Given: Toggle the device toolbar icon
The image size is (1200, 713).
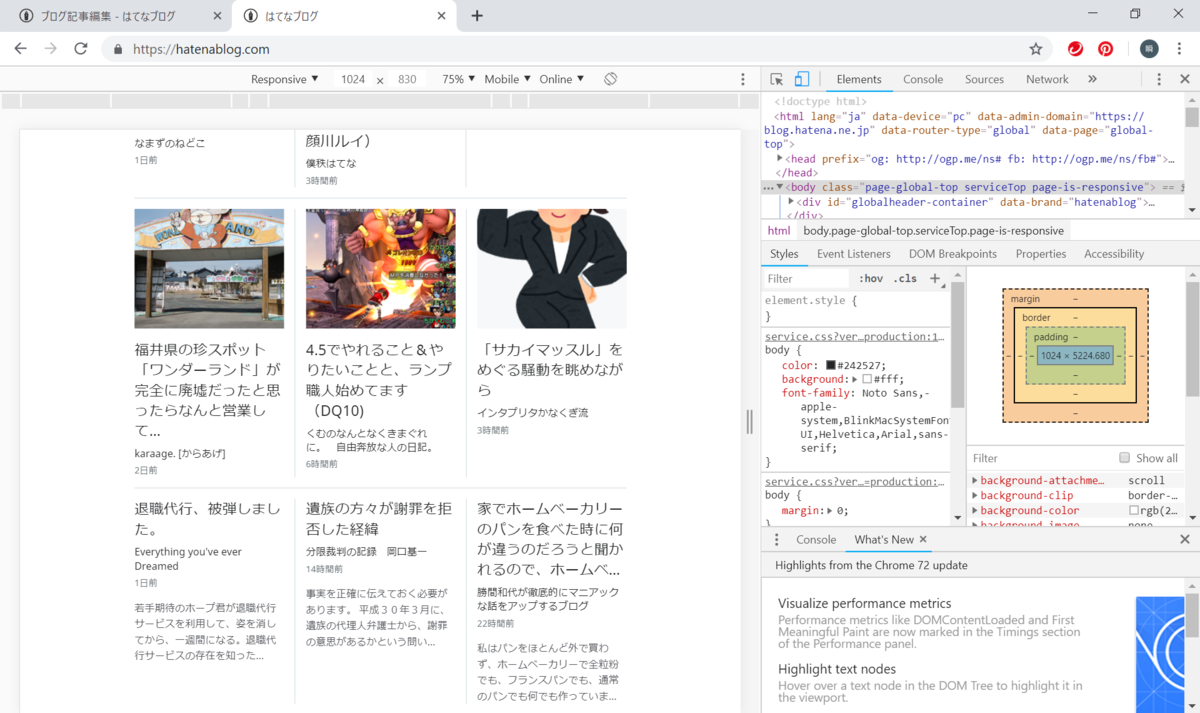Looking at the screenshot, I should 801,79.
